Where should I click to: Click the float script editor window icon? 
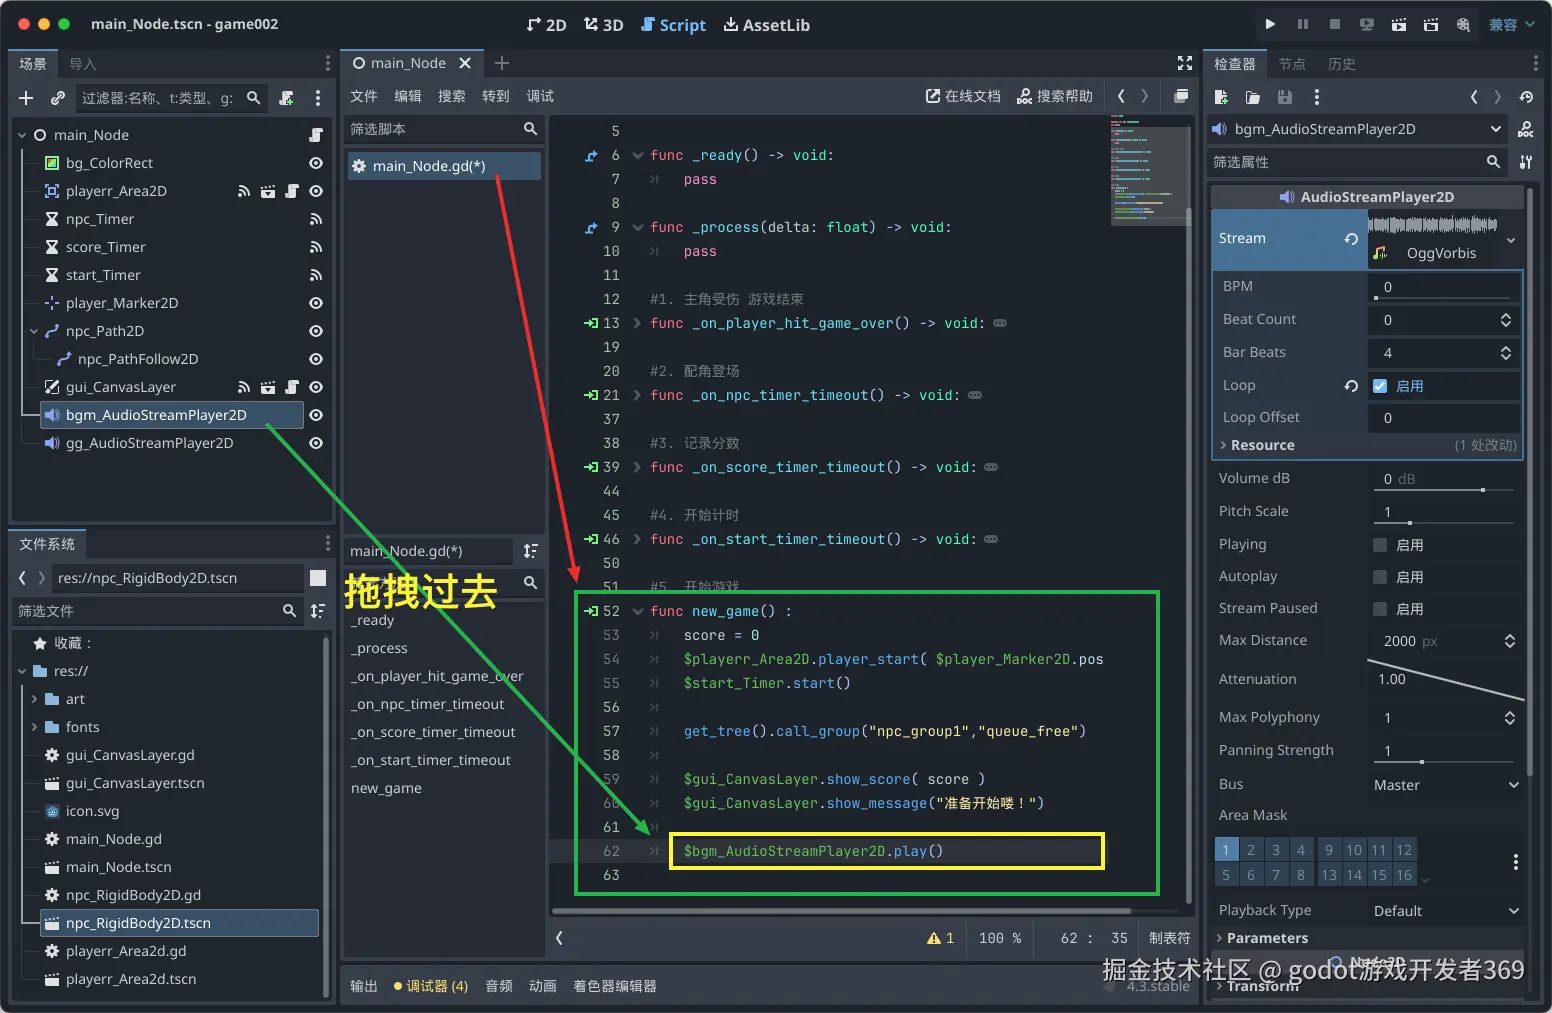tap(1181, 96)
